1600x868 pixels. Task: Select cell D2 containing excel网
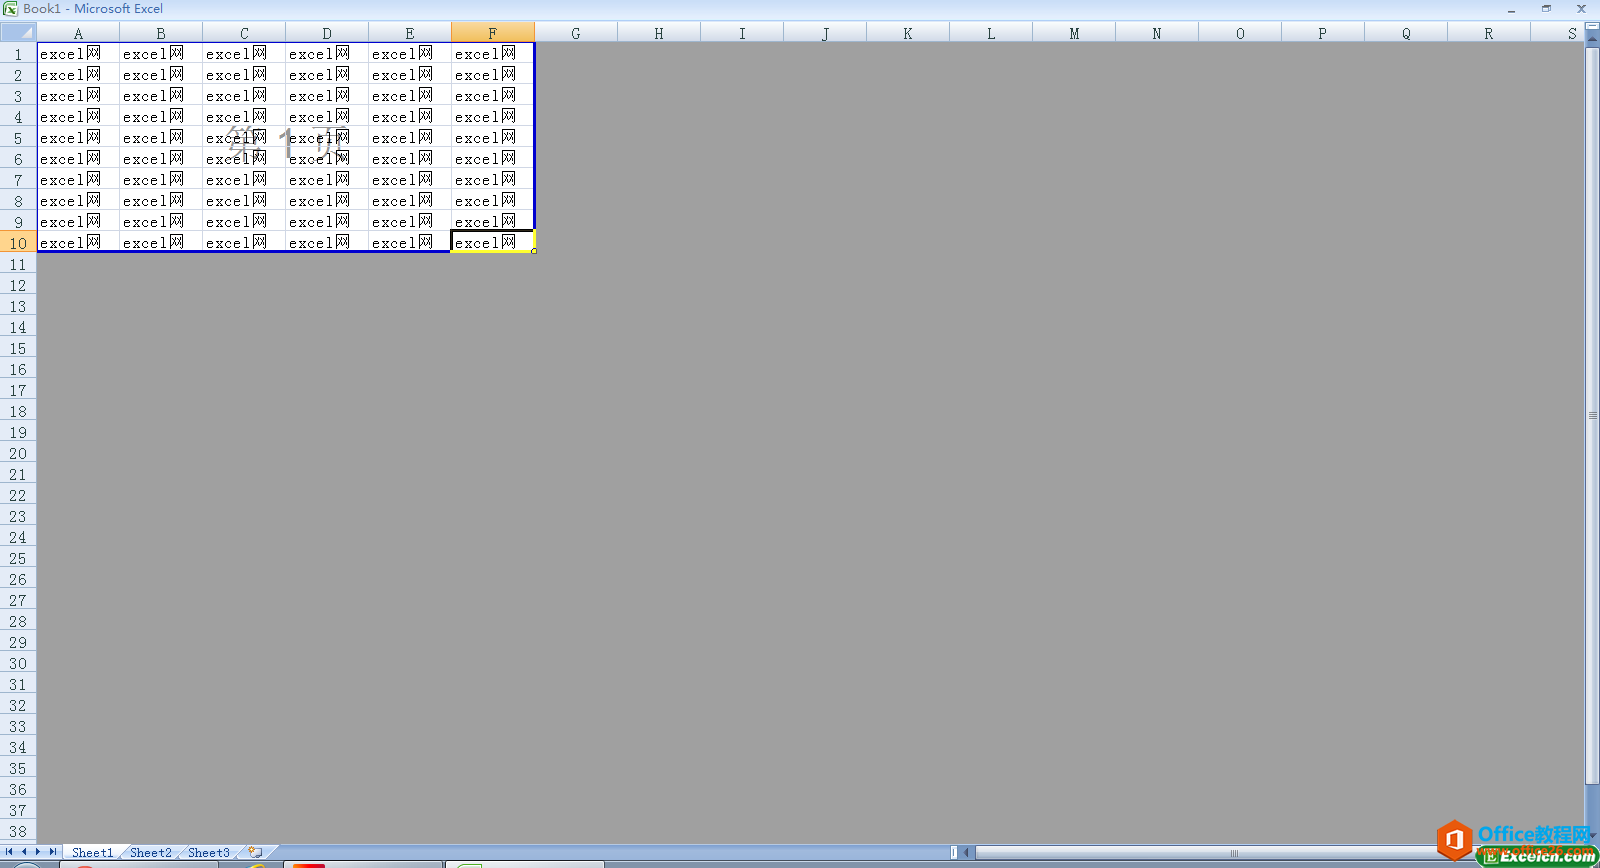pyautogui.click(x=327, y=75)
